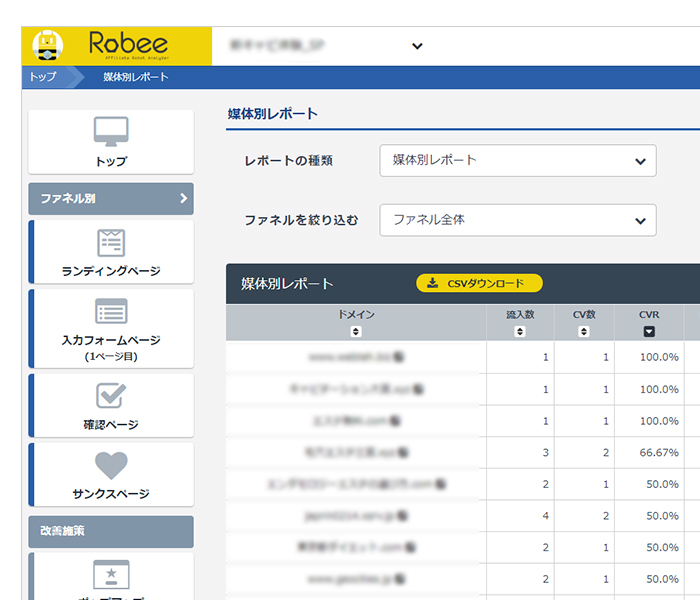Screen dimensions: 700x600
Task: Click the external link icon in first domain row
Action: tap(399, 357)
